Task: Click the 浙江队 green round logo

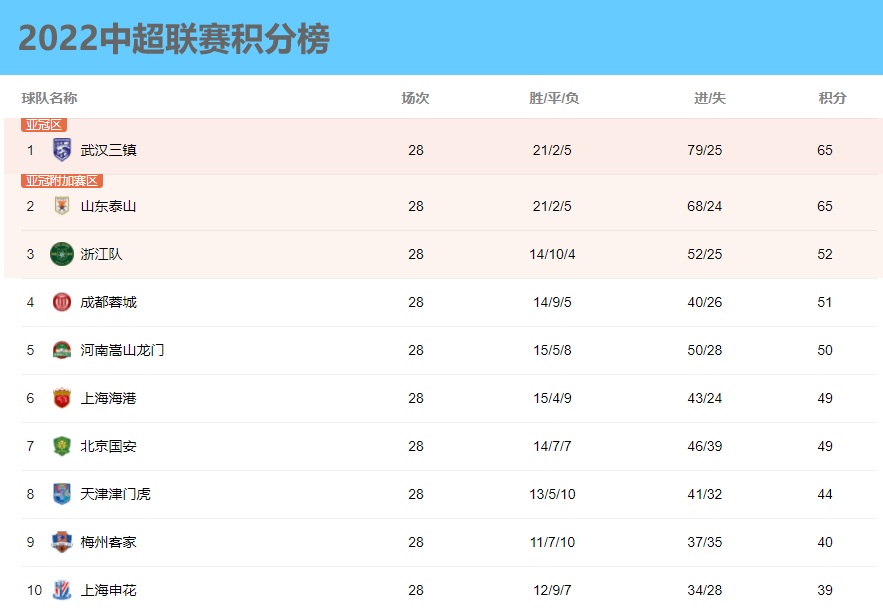Action: (x=61, y=254)
